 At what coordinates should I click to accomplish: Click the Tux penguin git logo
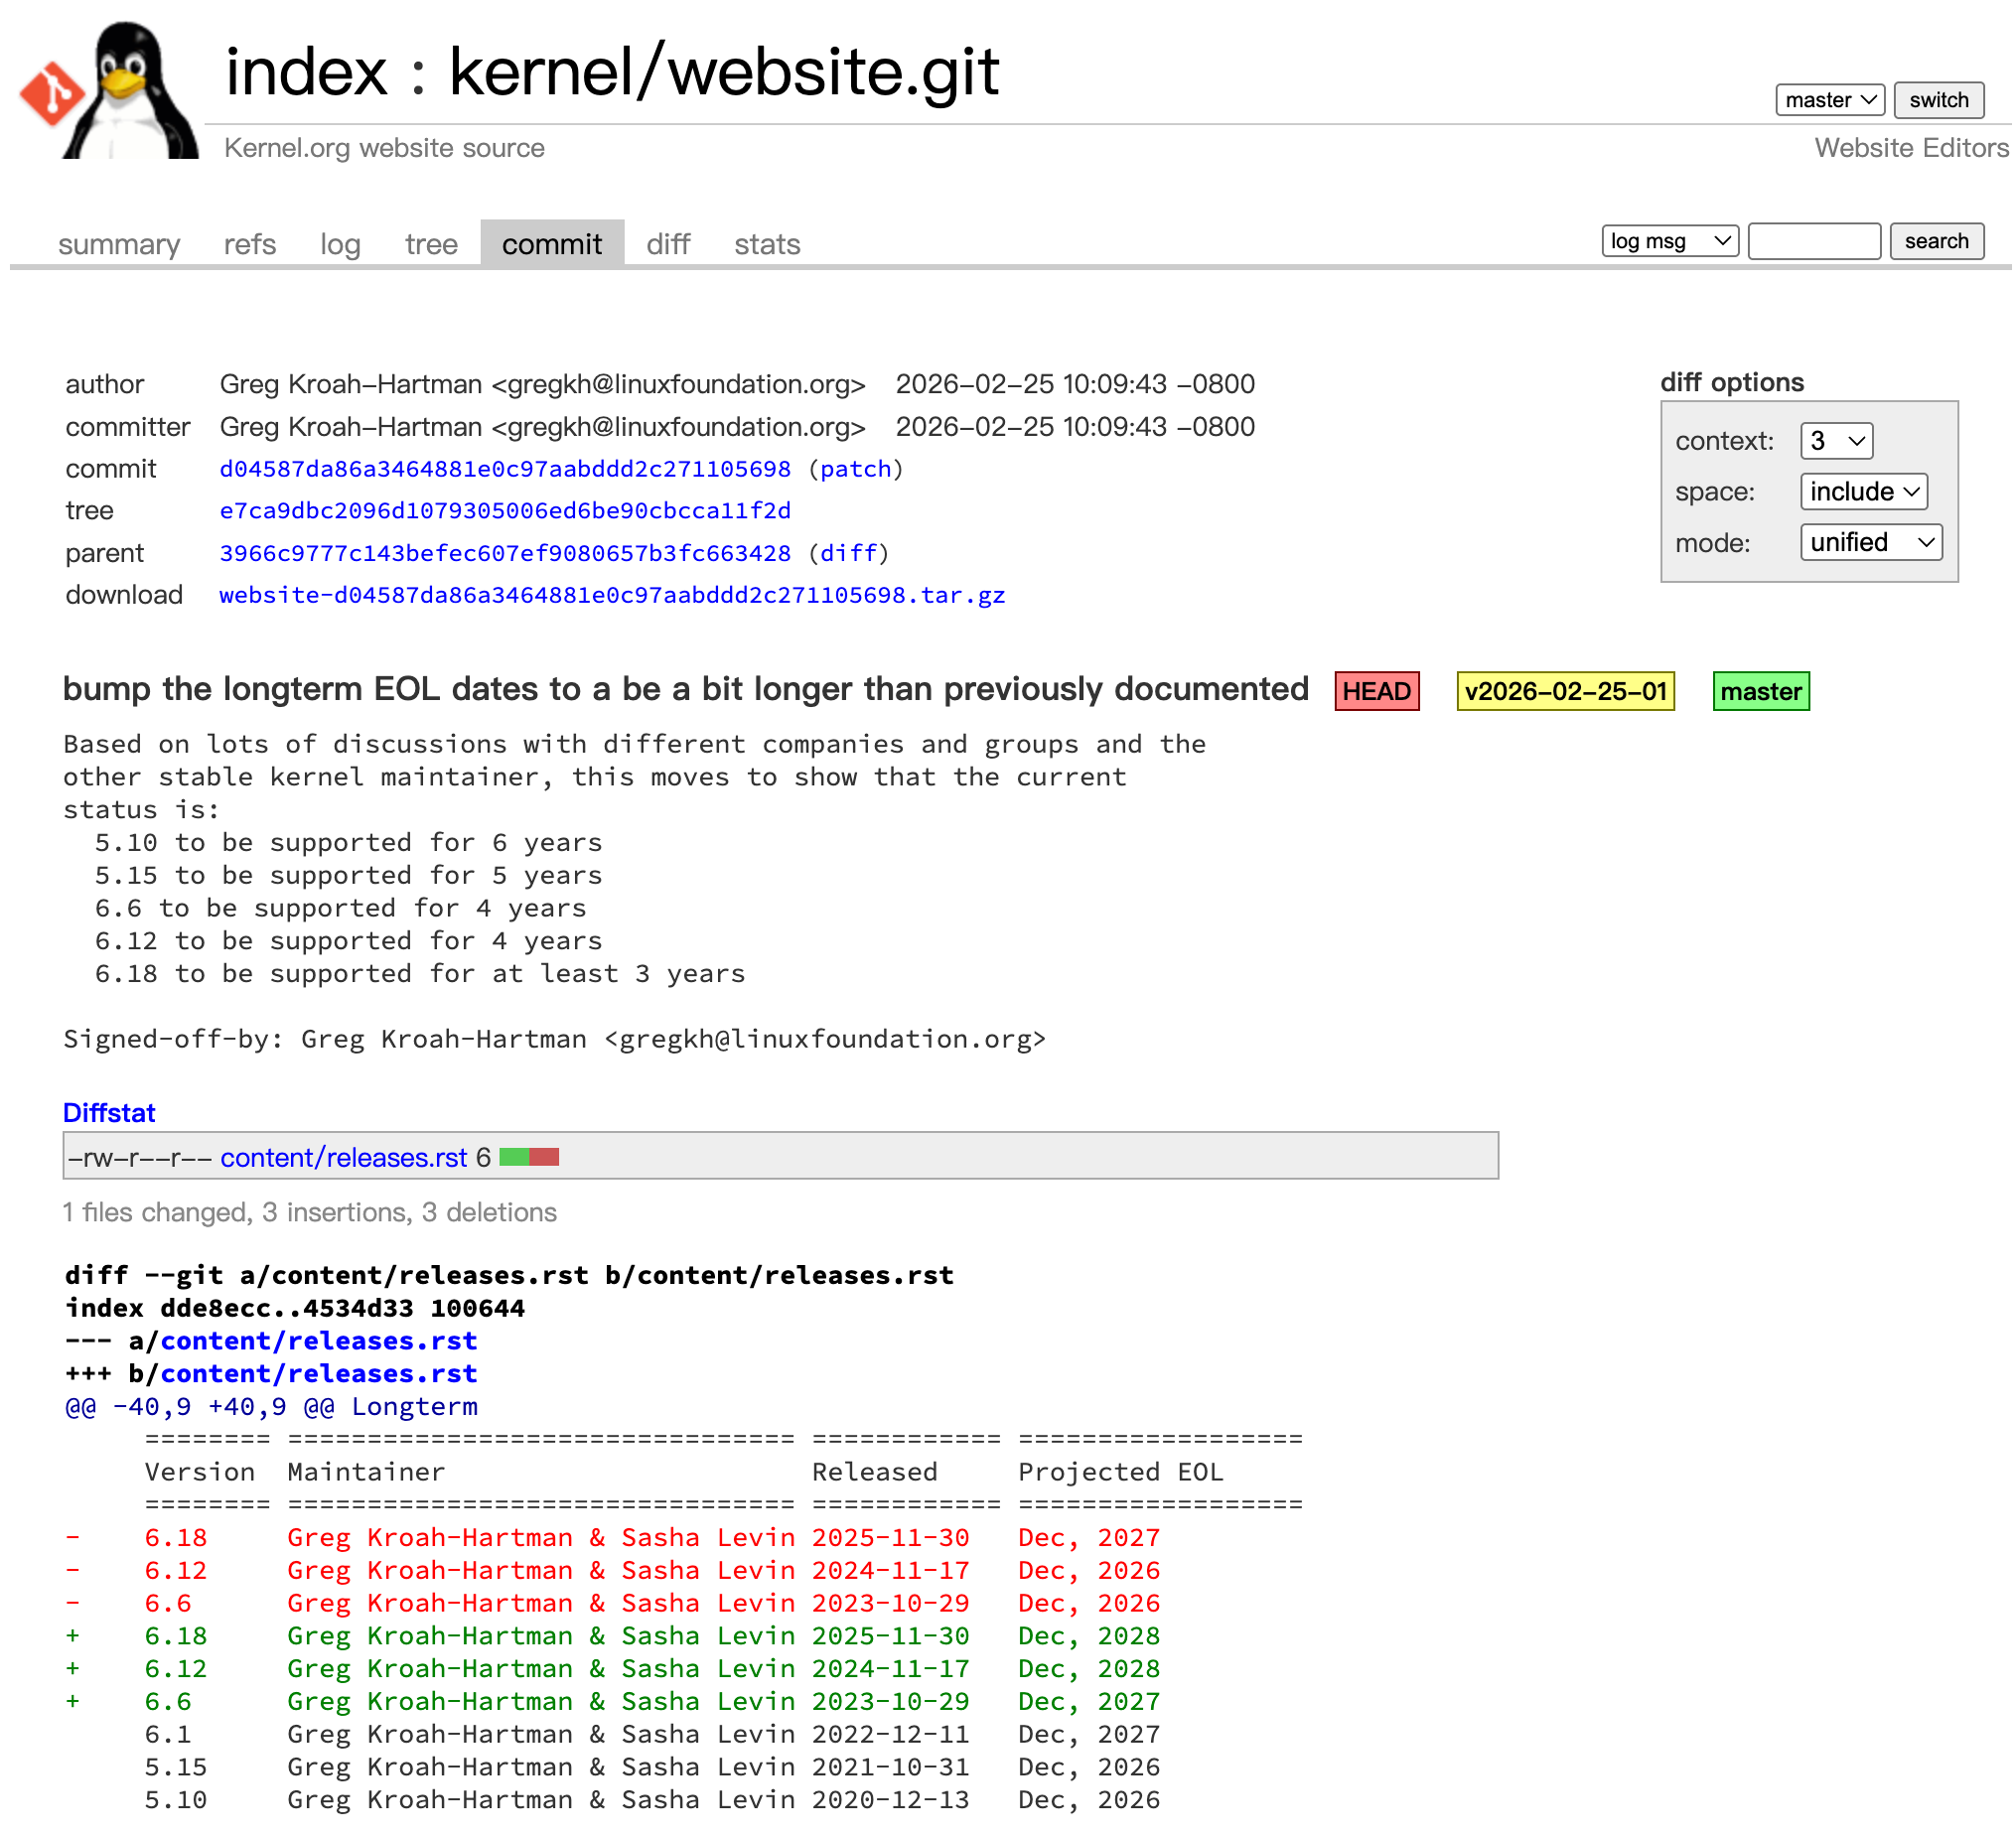point(110,90)
